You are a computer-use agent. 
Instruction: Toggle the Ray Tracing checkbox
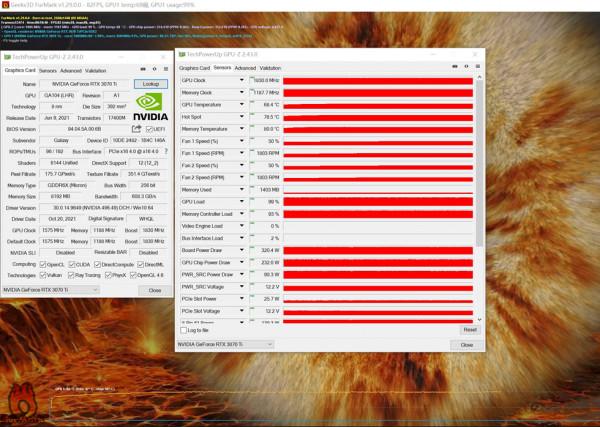(70, 274)
